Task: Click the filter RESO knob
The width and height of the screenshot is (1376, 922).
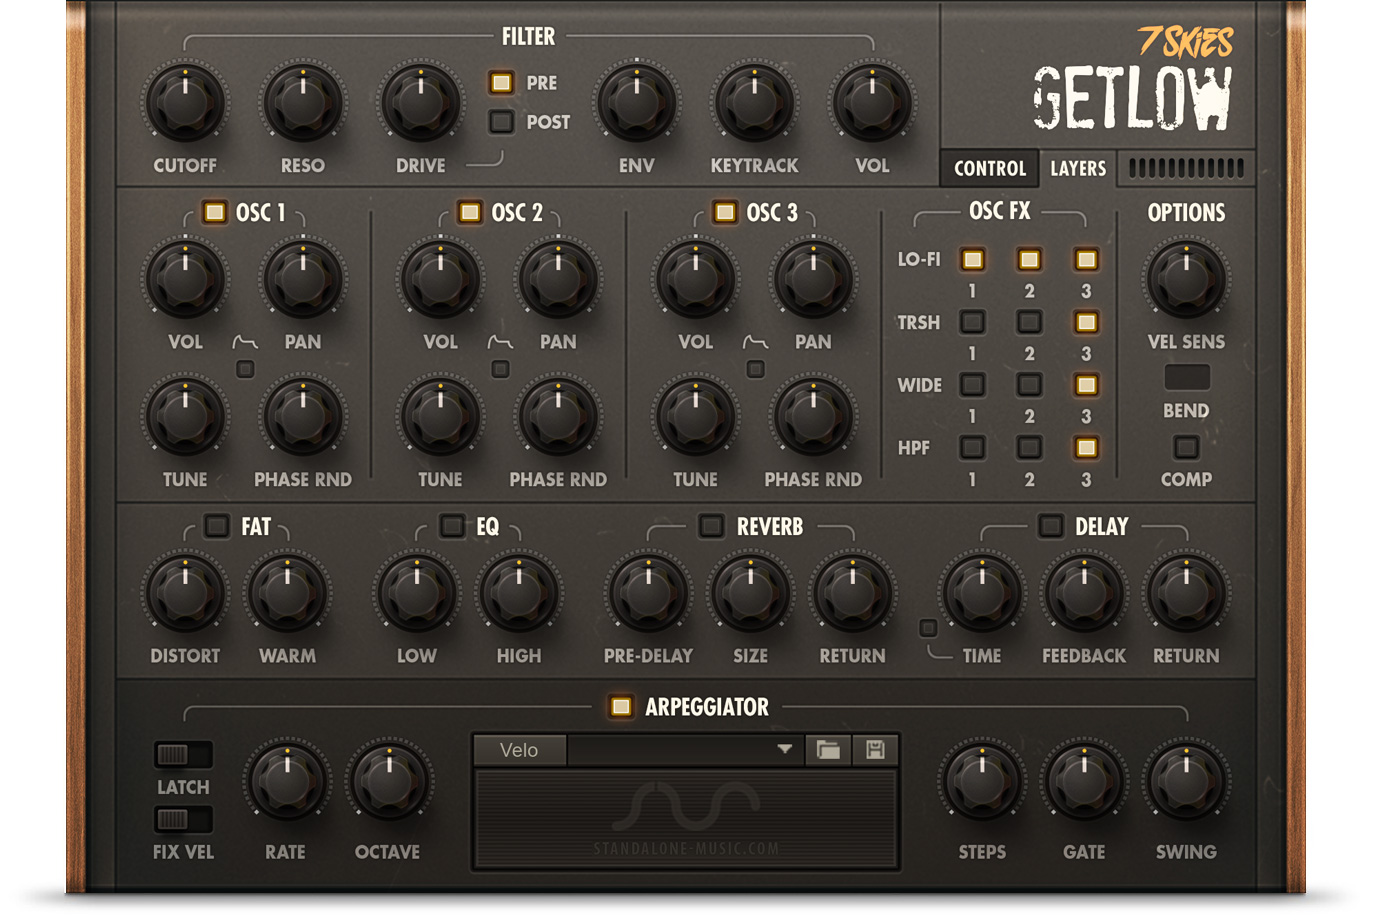Action: click(x=303, y=103)
